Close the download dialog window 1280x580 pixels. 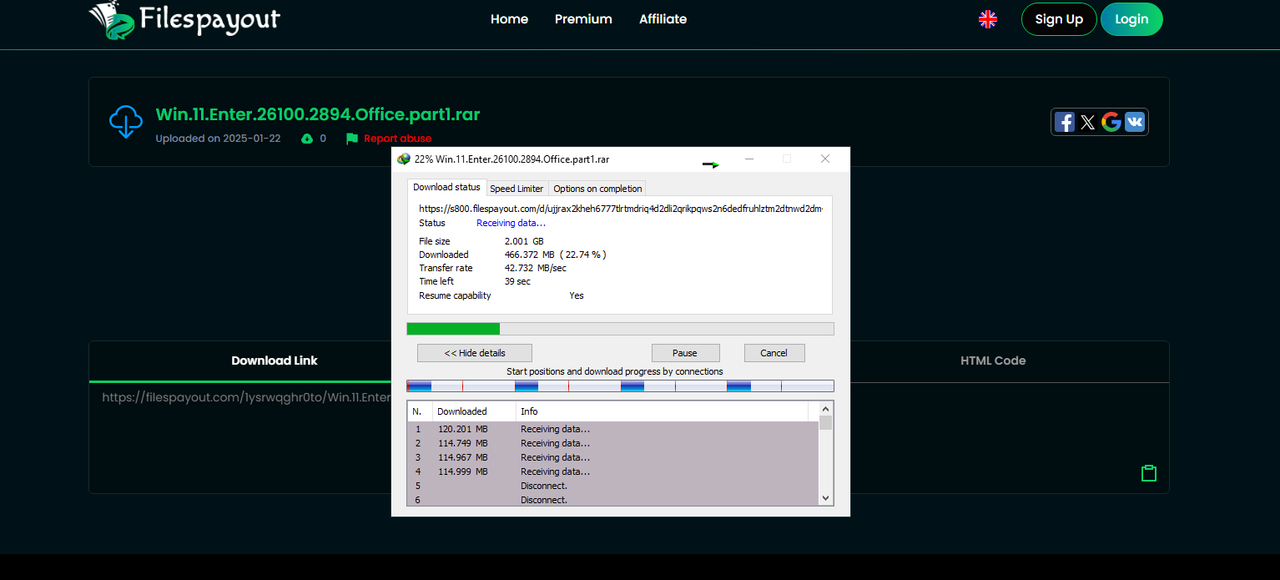point(825,159)
